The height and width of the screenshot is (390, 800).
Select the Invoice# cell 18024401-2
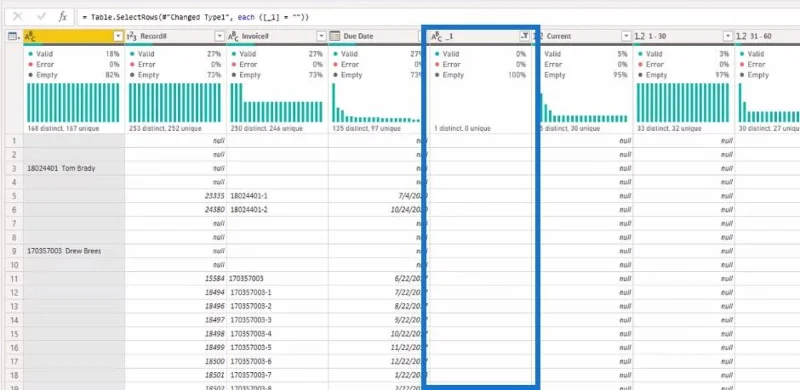pyautogui.click(x=277, y=210)
